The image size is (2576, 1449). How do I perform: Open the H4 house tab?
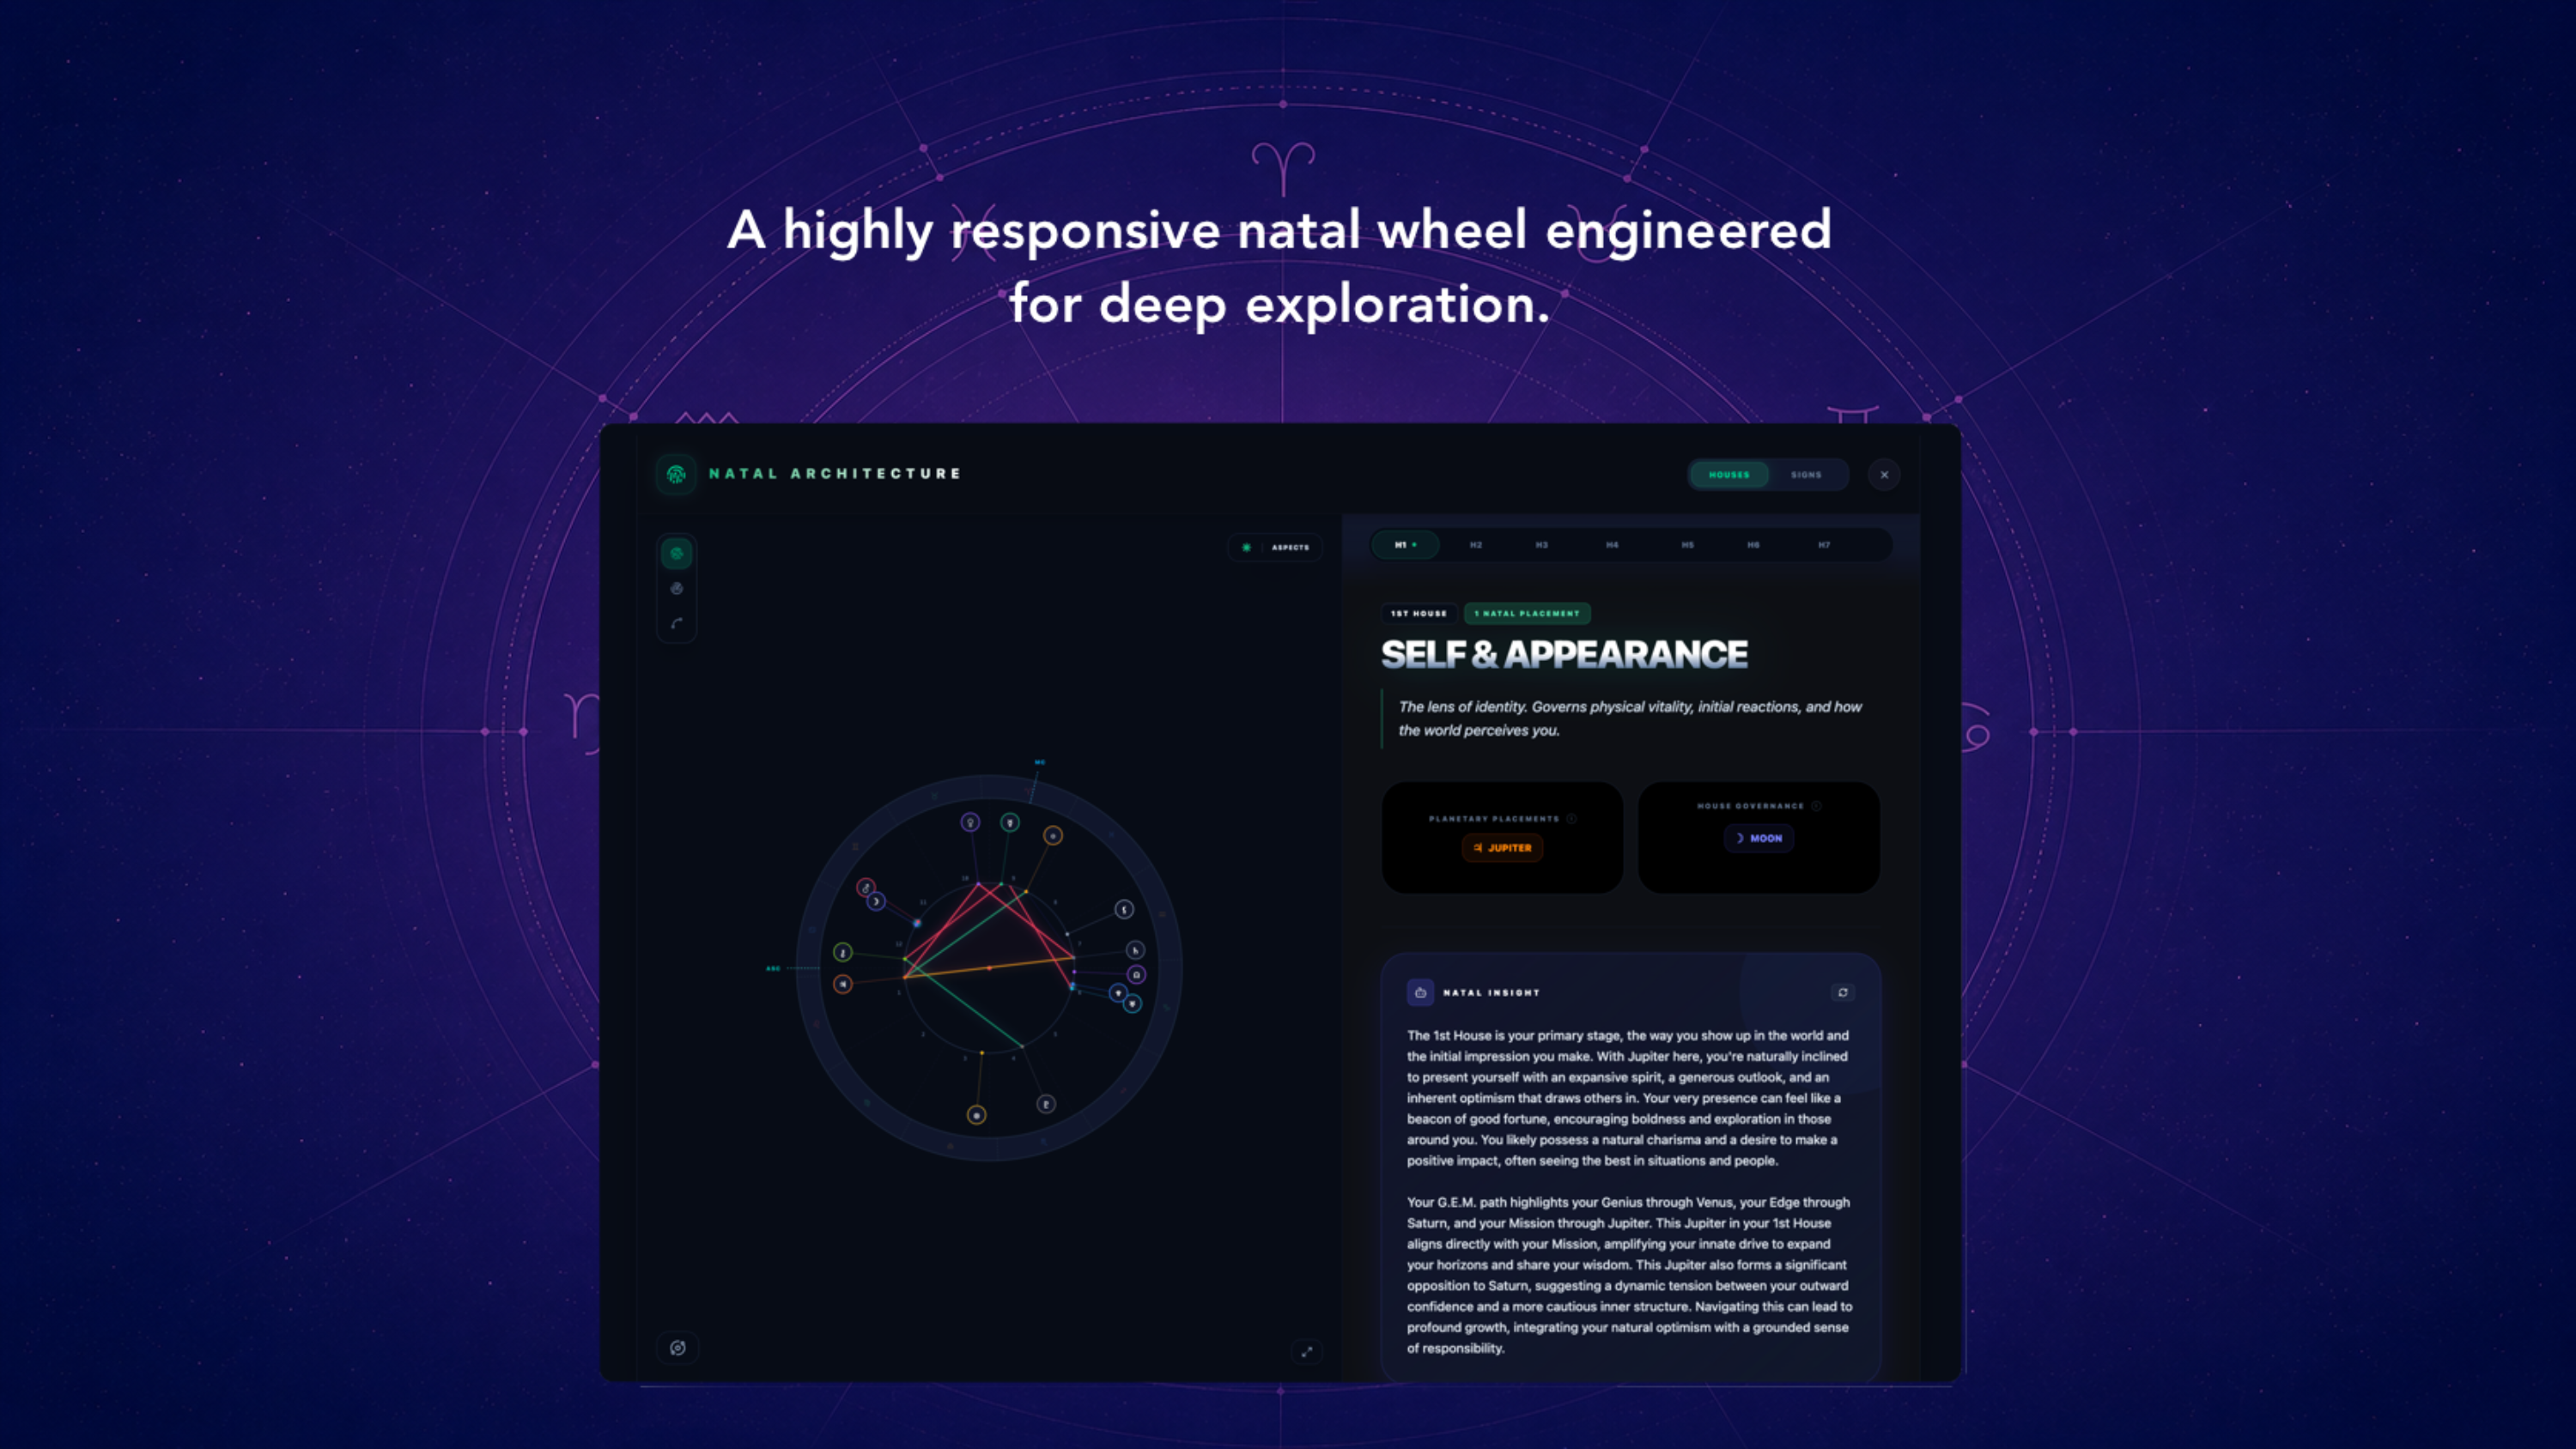[x=1612, y=545]
